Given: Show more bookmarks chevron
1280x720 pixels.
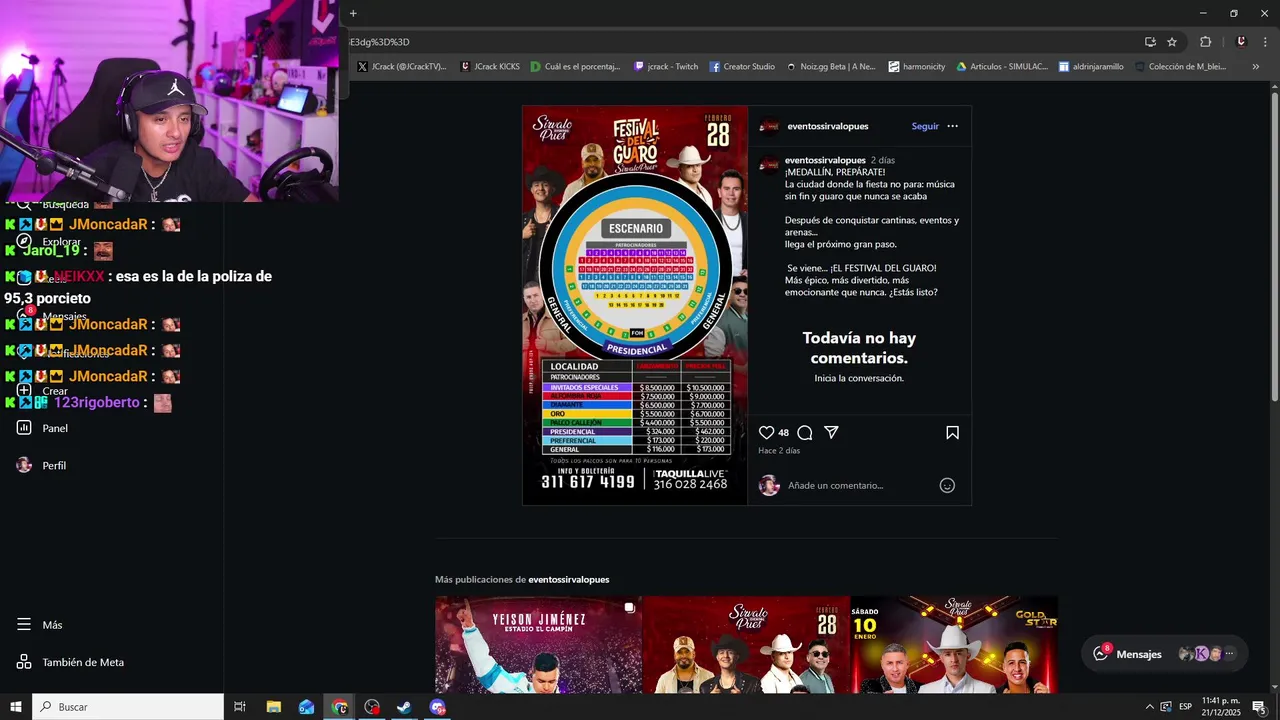Looking at the screenshot, I should pyautogui.click(x=1256, y=67).
